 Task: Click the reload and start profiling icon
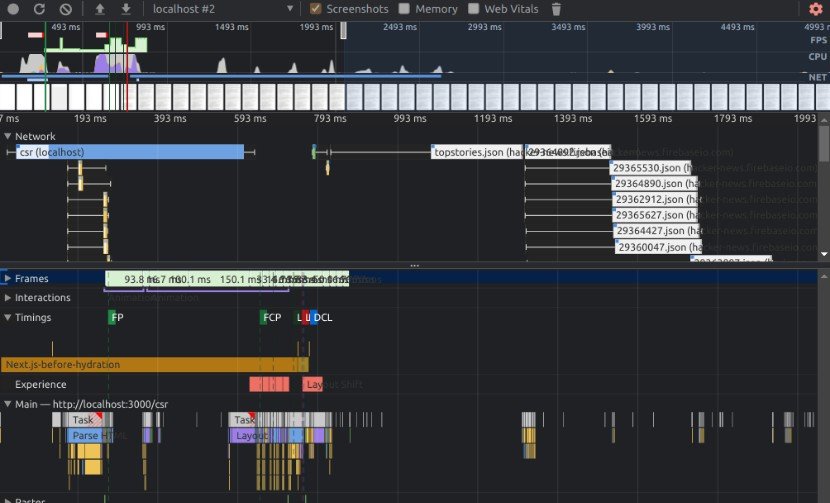point(39,9)
